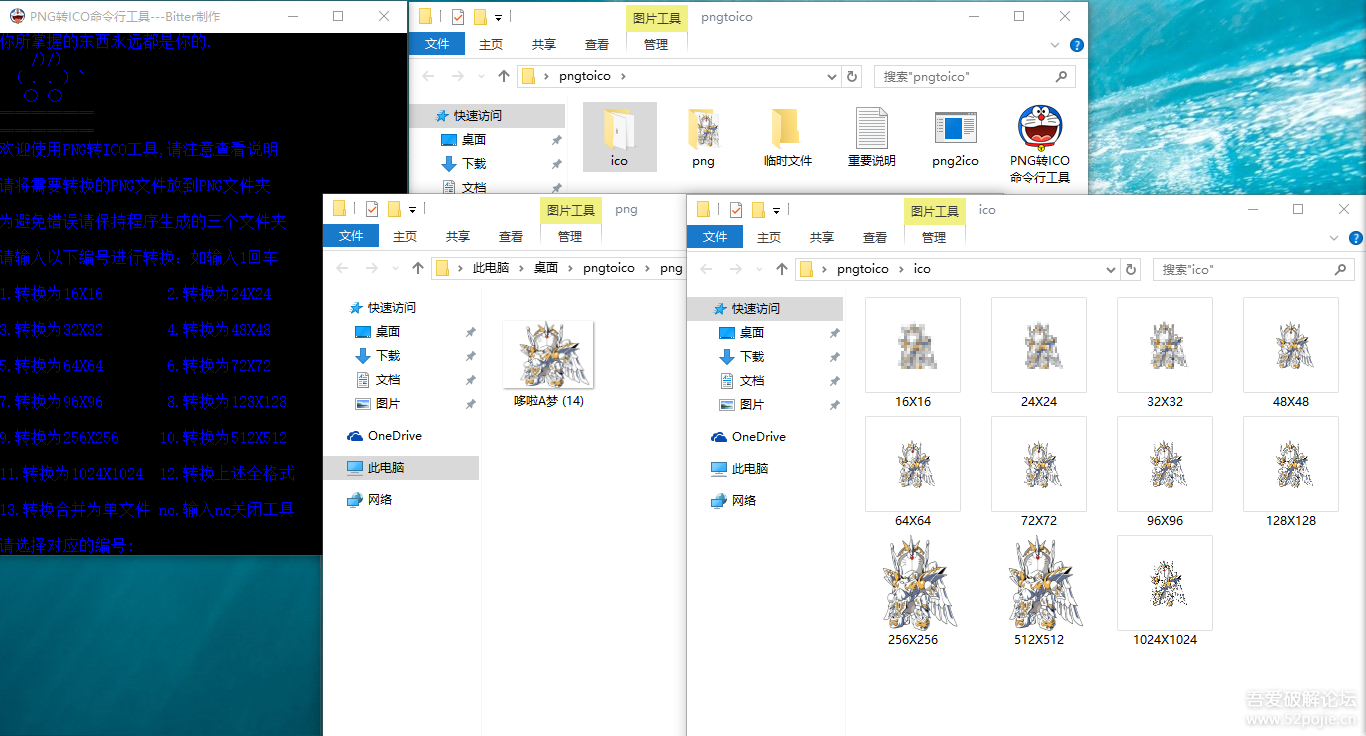Expand the ribbon in the pngtoico window
Image resolution: width=1366 pixels, height=736 pixels.
pos(1057,45)
